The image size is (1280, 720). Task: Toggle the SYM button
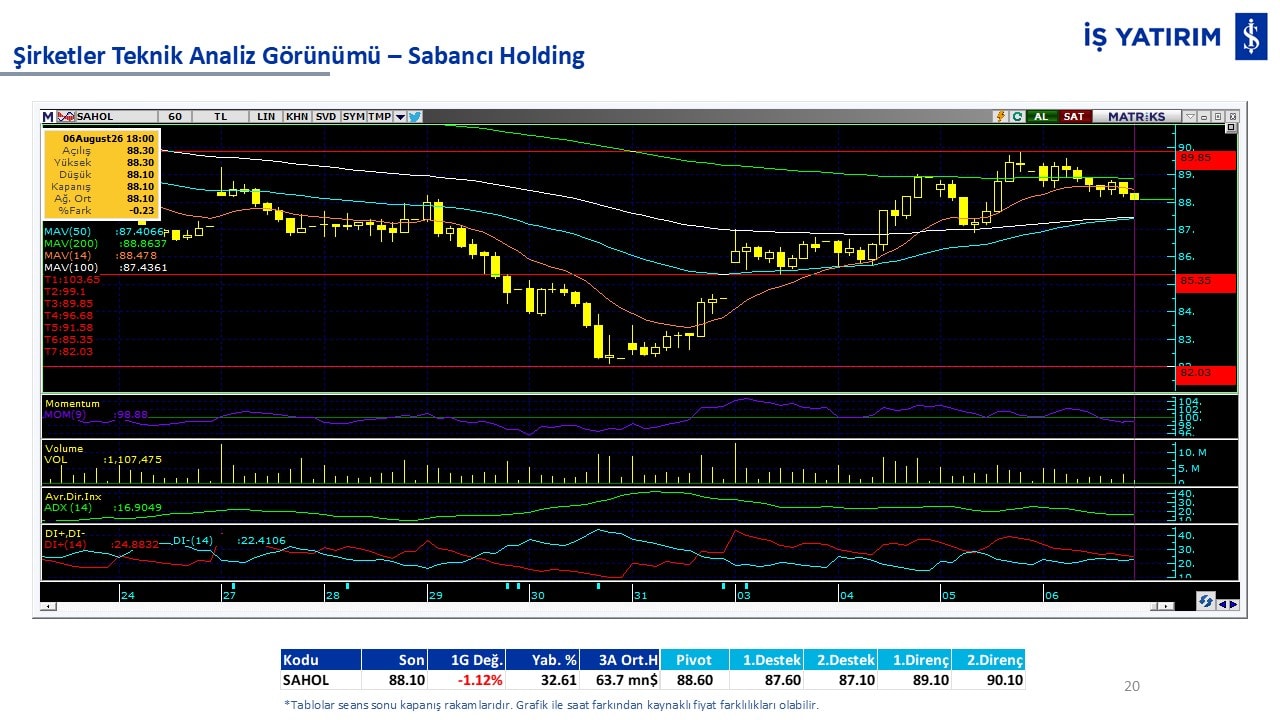point(353,116)
